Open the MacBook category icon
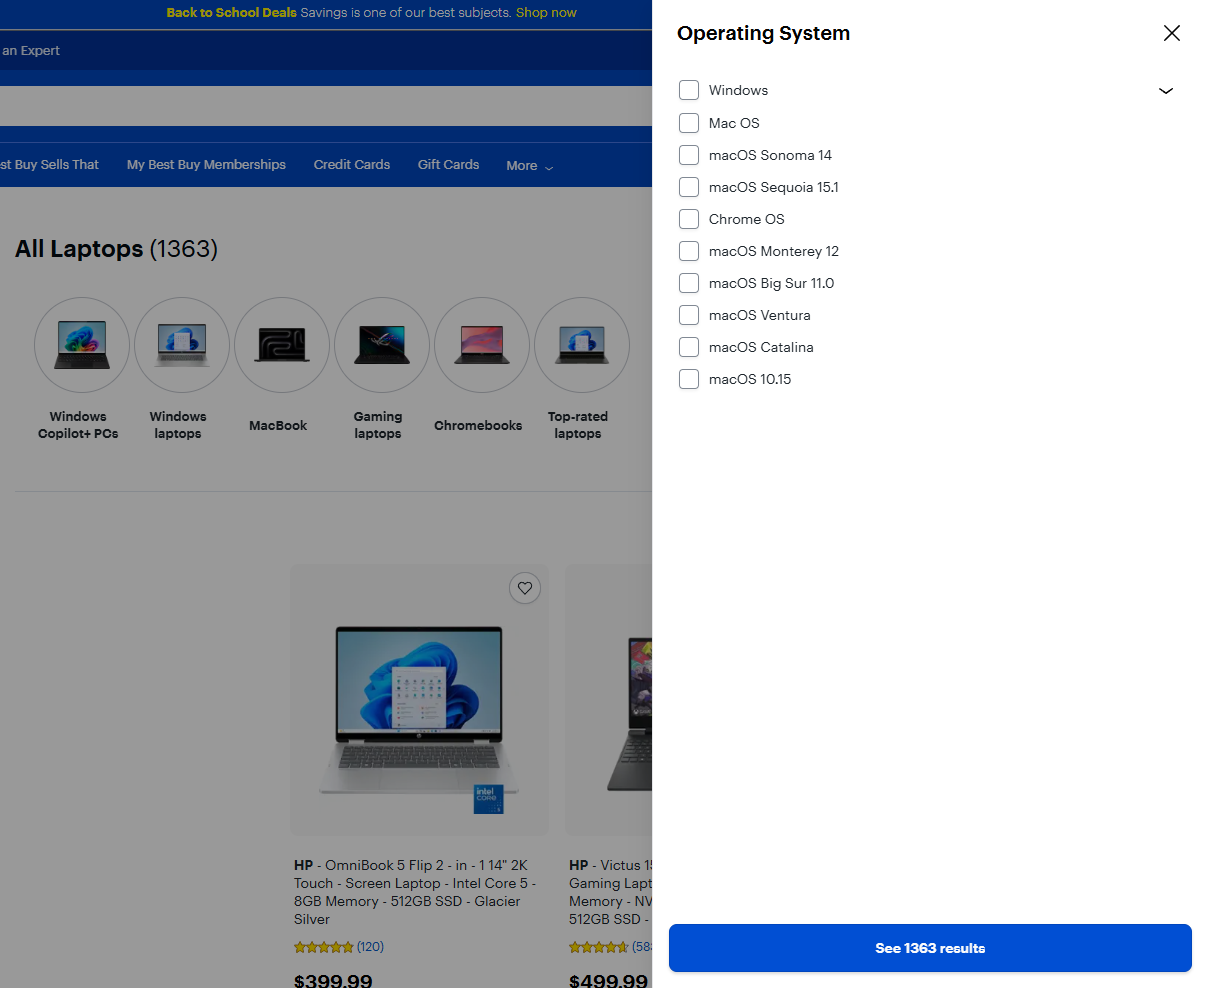 [x=282, y=345]
